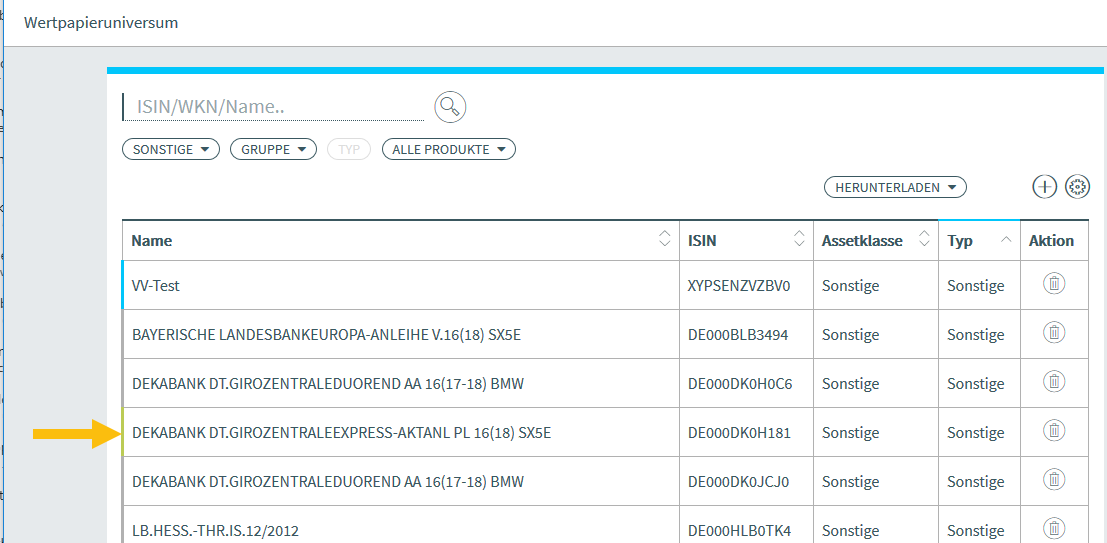The height and width of the screenshot is (543, 1107).
Task: Click trash icon for ISIN DE000DK0JCJ0
Action: [1053, 480]
